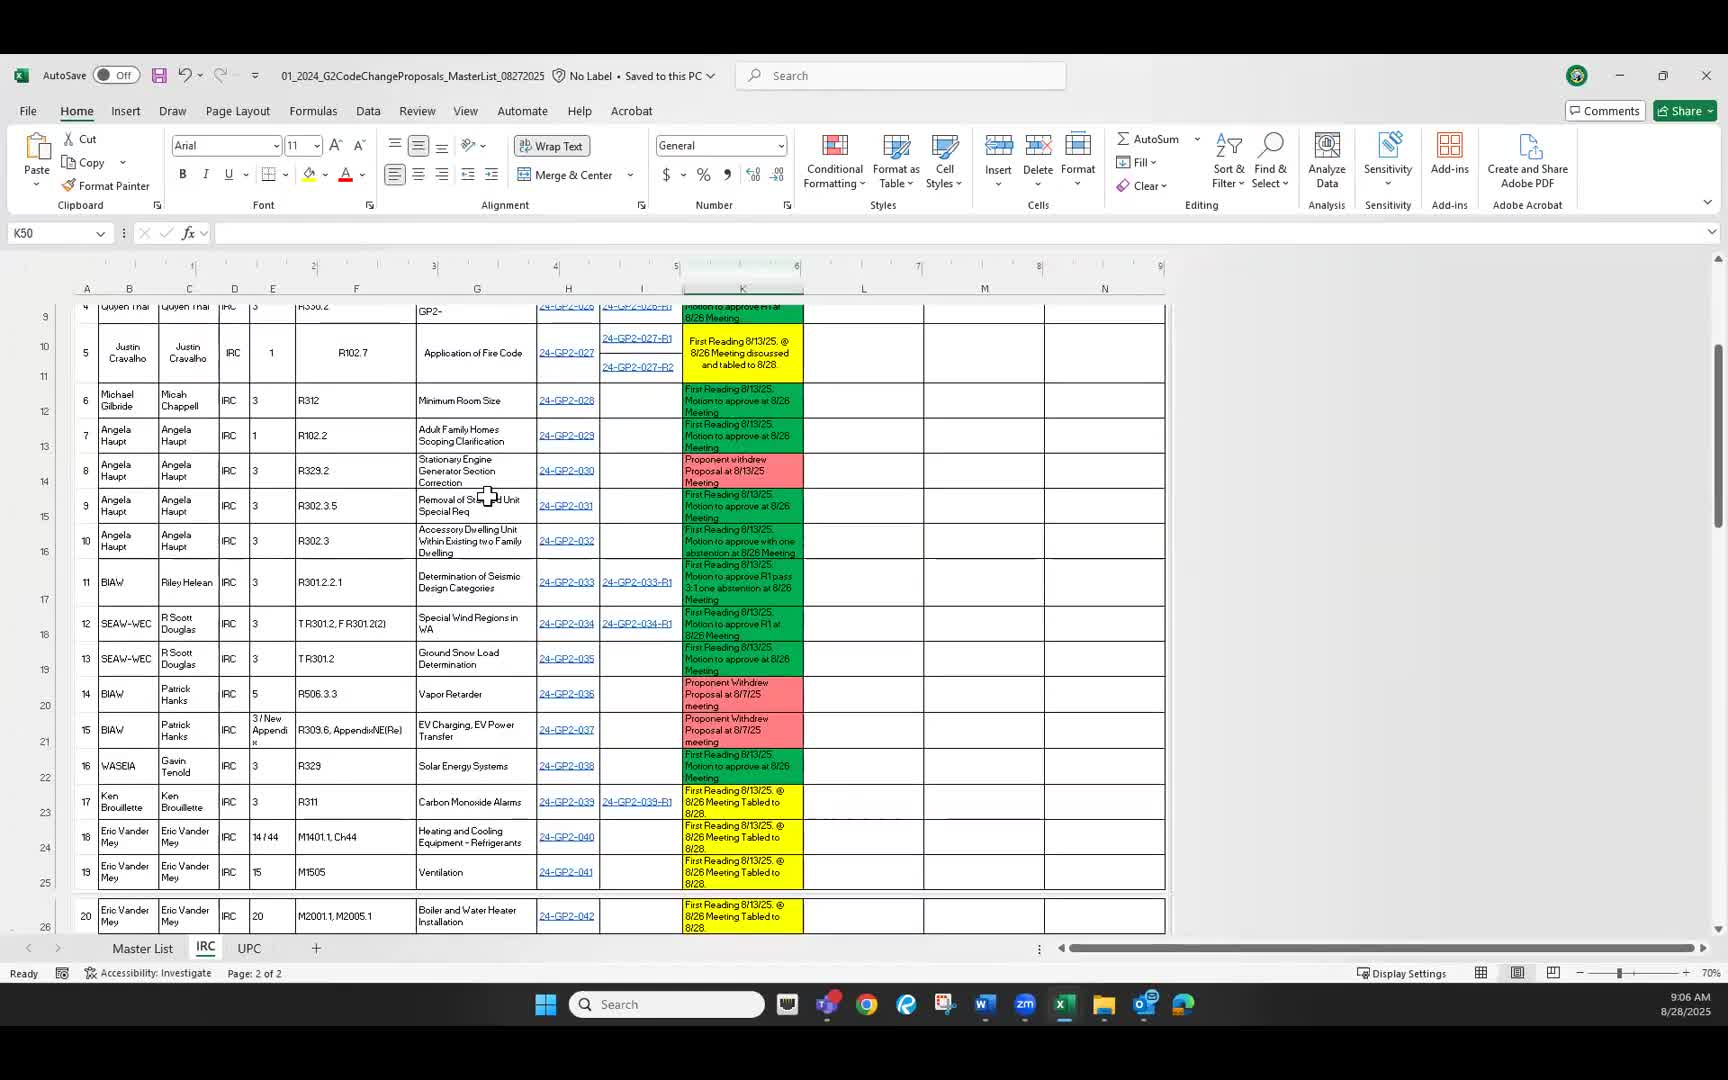Follow the 24-GP2-038 hyperlink
This screenshot has height=1080, width=1728.
click(x=566, y=766)
